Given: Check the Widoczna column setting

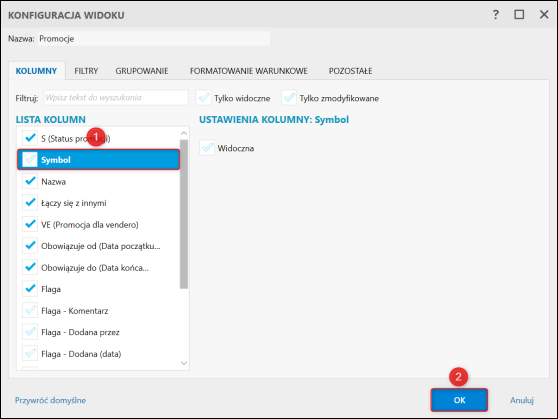Looking at the screenshot, I should [207, 148].
